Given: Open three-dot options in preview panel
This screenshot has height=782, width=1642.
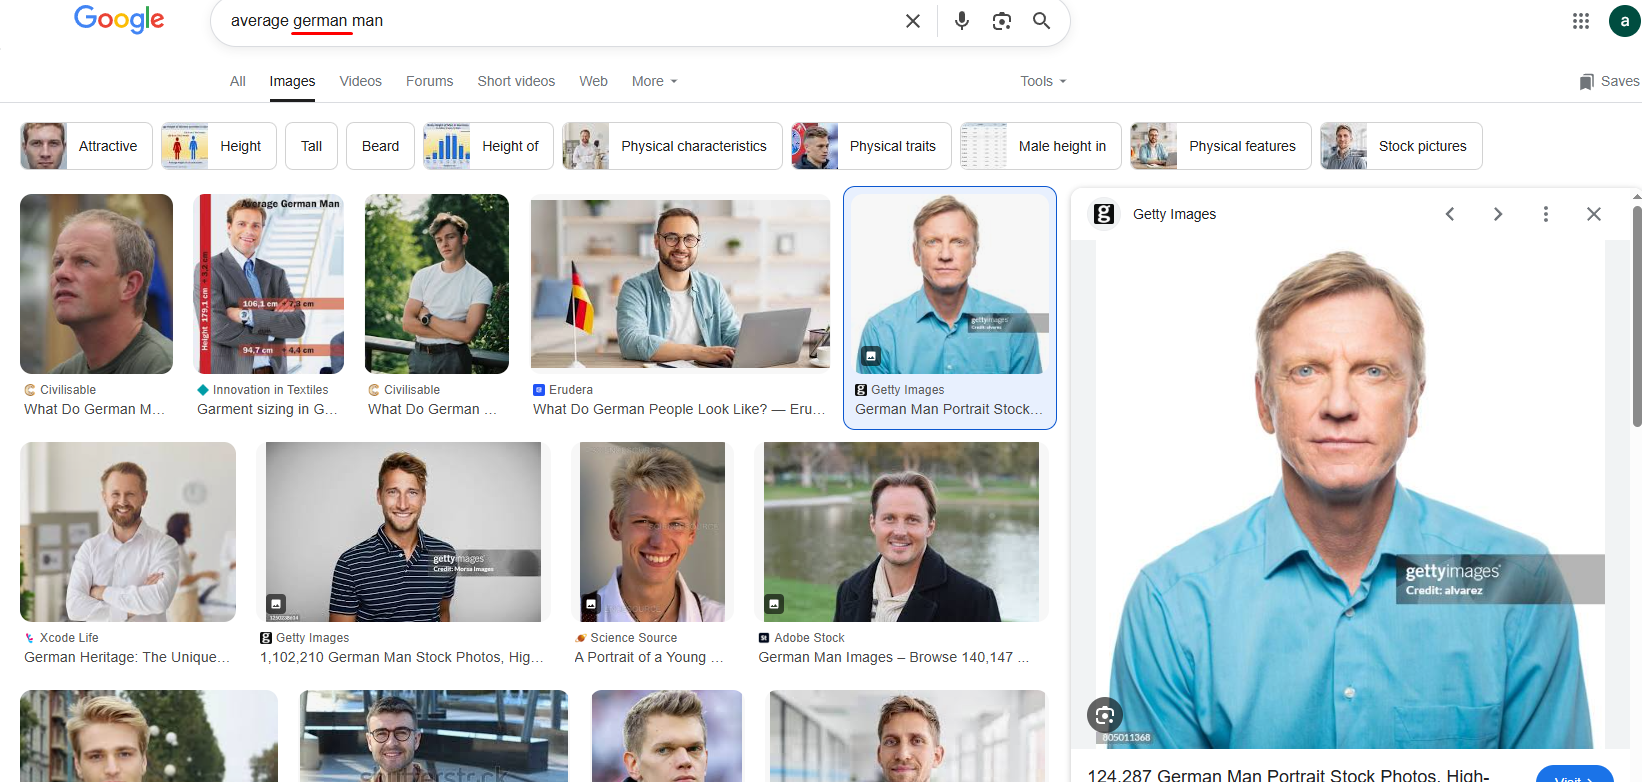Looking at the screenshot, I should (x=1545, y=214).
